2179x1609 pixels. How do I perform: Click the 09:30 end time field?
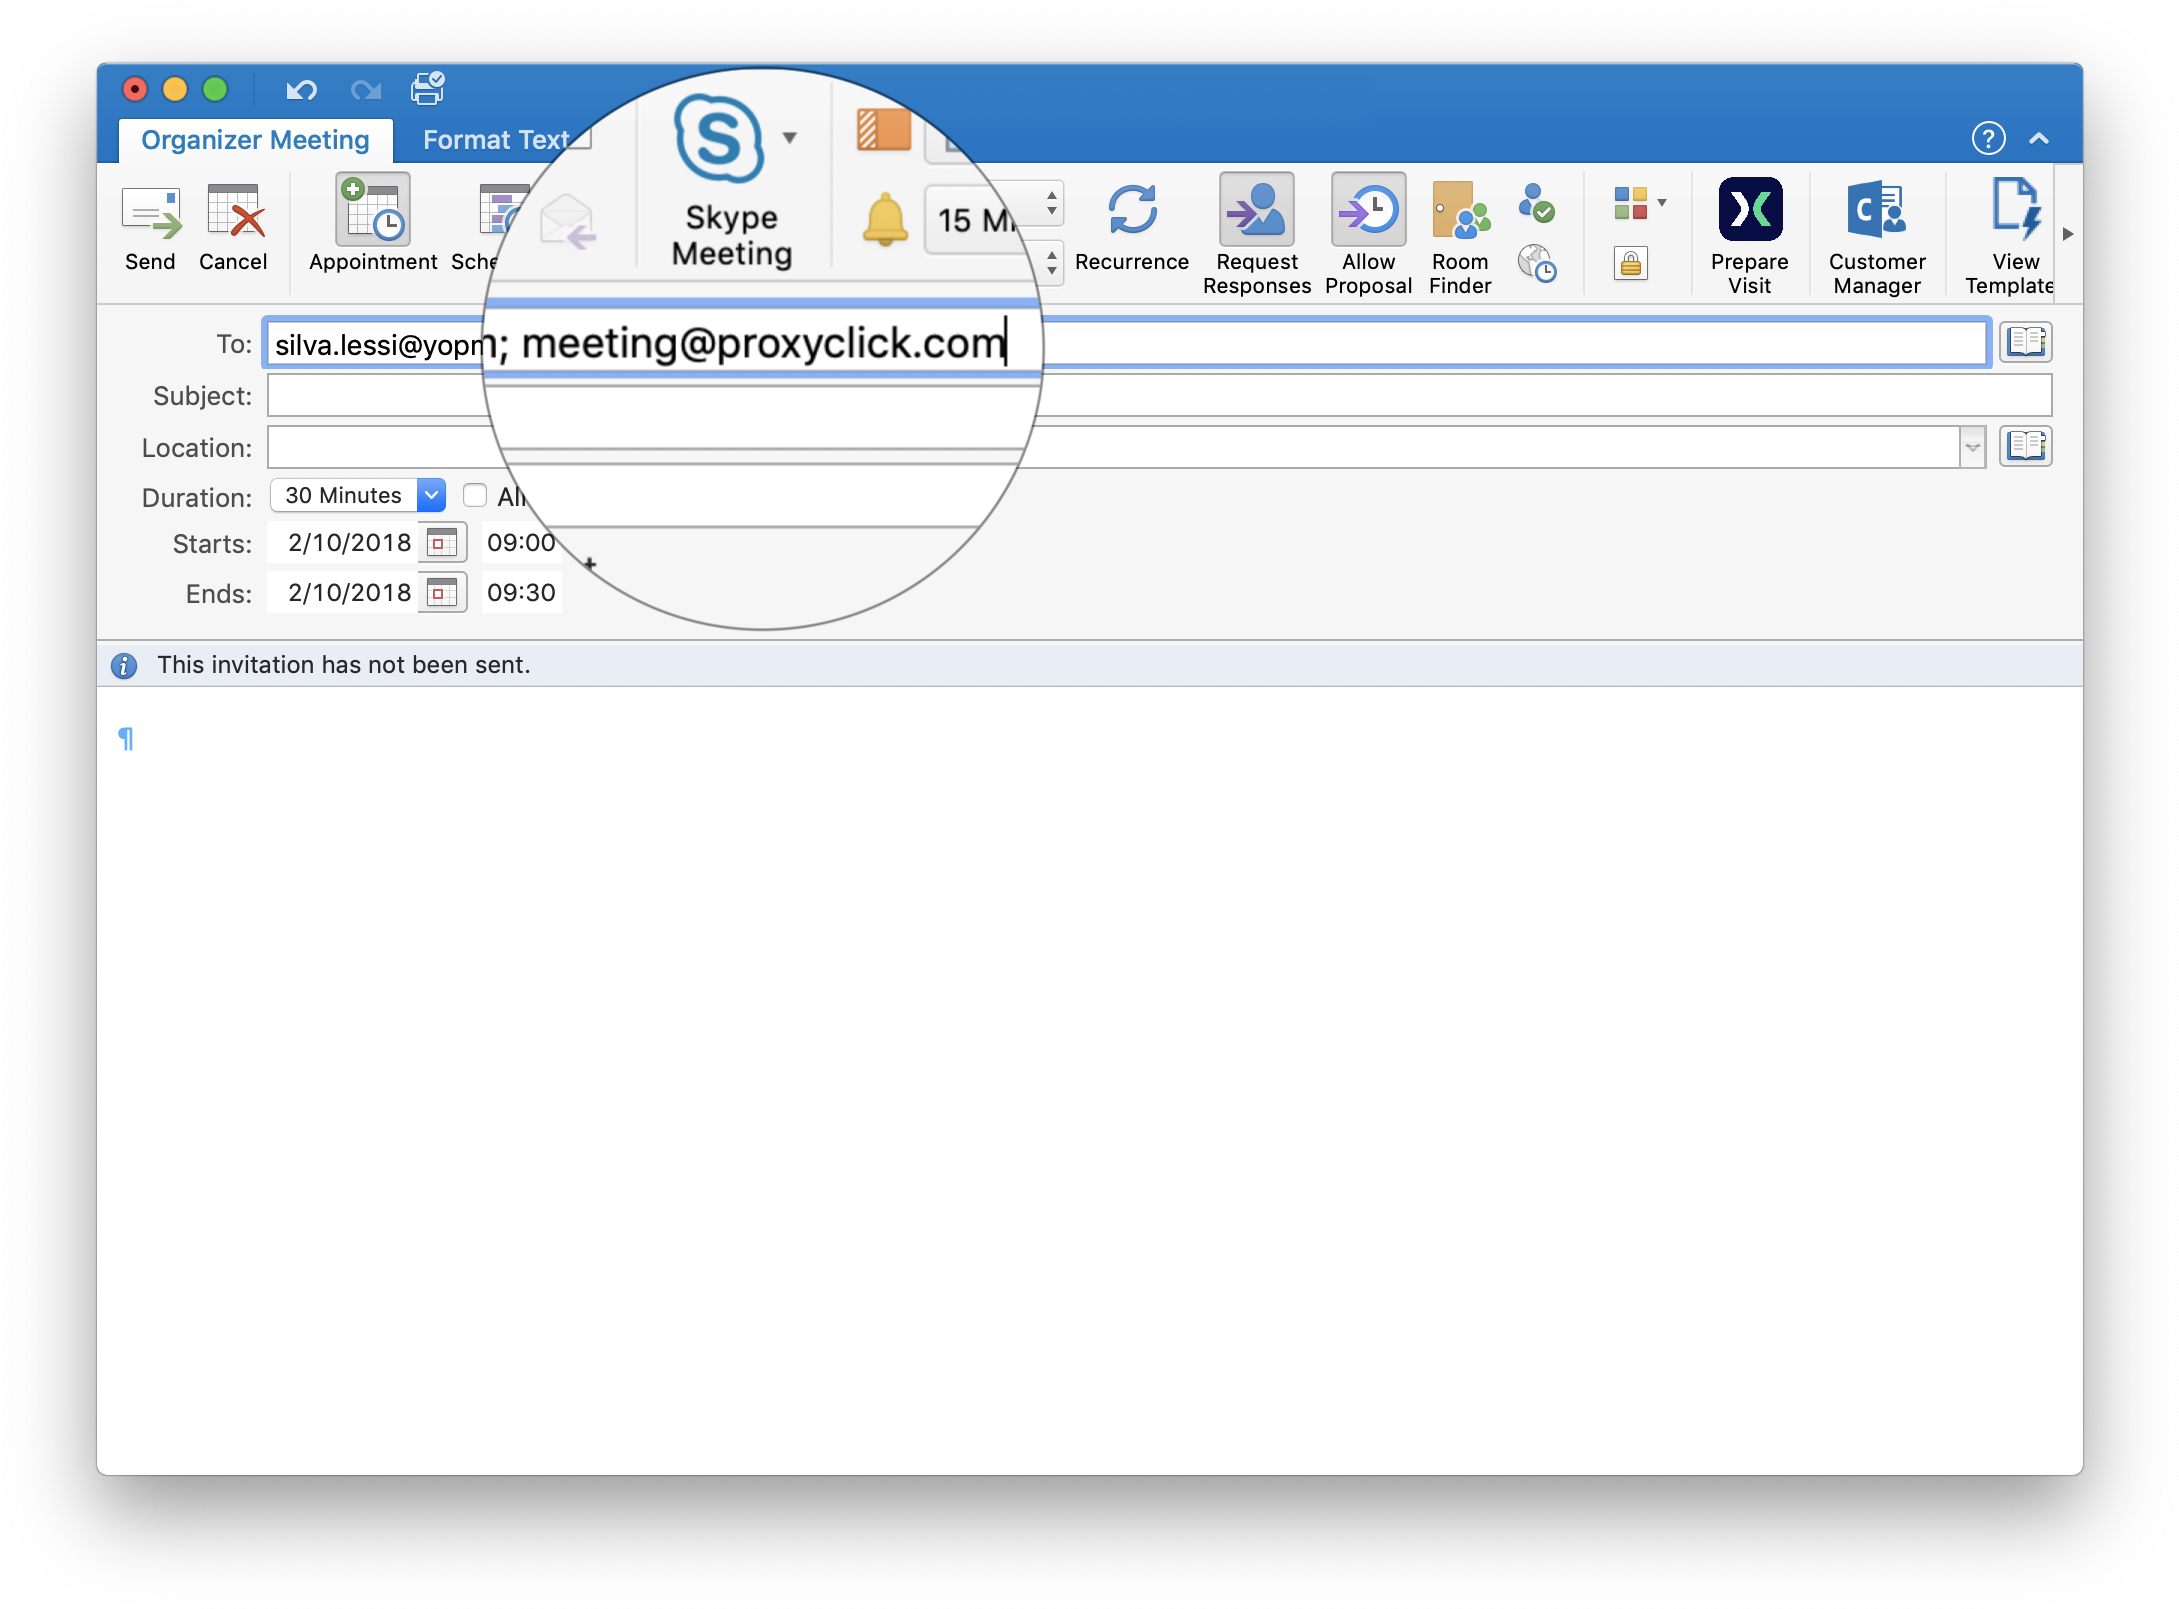tap(521, 593)
